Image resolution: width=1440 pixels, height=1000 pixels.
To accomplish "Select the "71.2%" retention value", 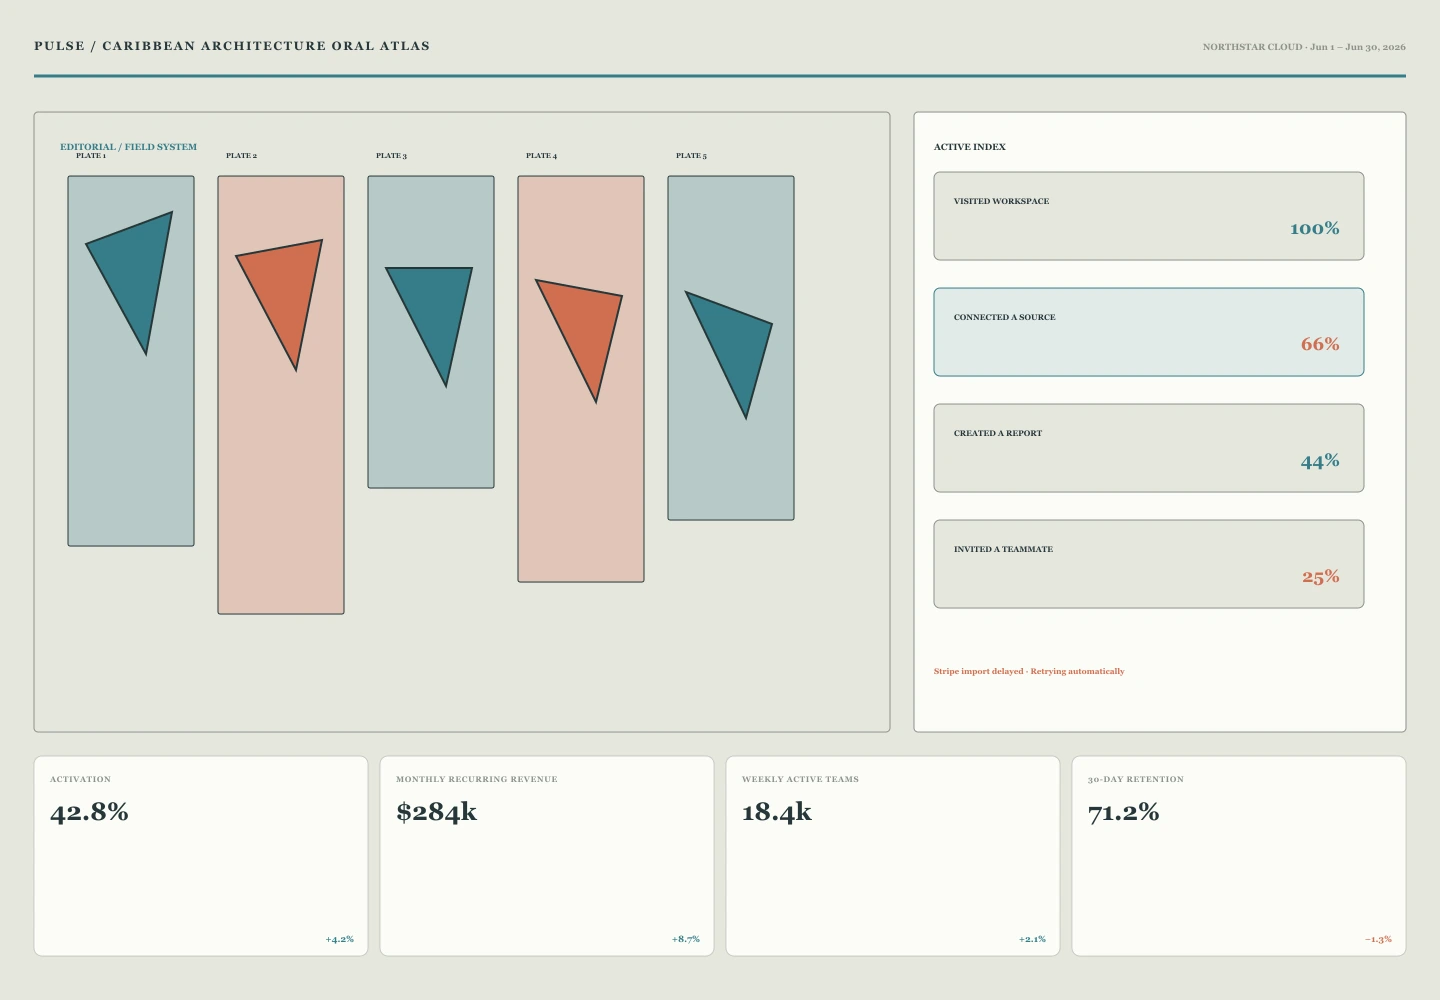I will 1124,812.
